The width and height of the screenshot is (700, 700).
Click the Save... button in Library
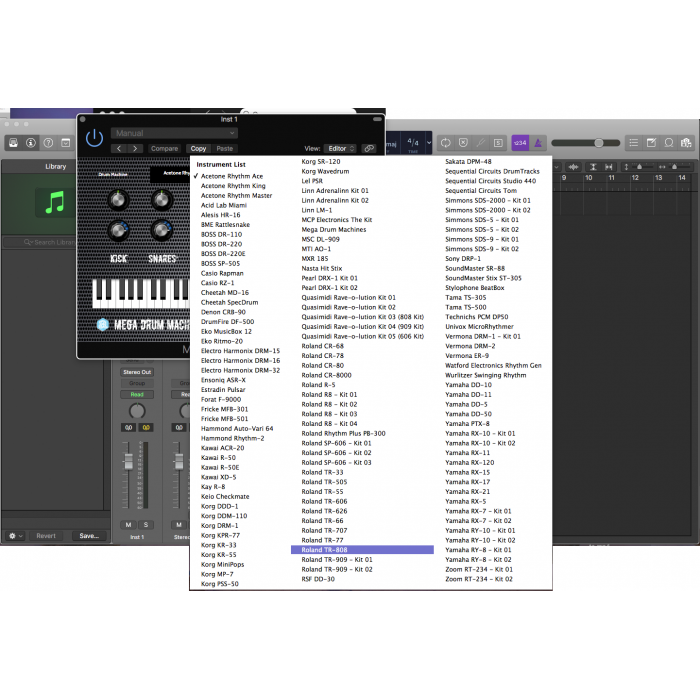[89, 536]
